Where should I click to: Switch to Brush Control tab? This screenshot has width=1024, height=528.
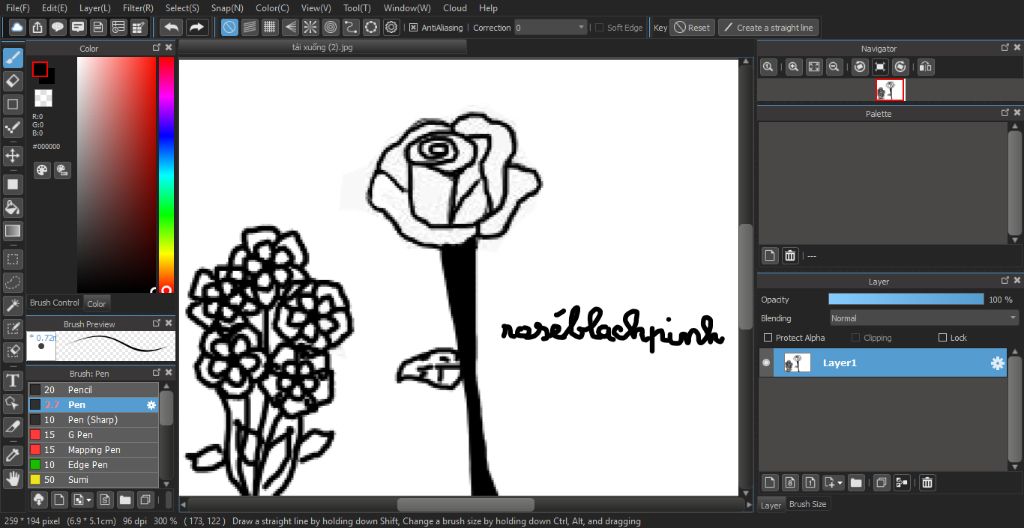pyautogui.click(x=54, y=303)
